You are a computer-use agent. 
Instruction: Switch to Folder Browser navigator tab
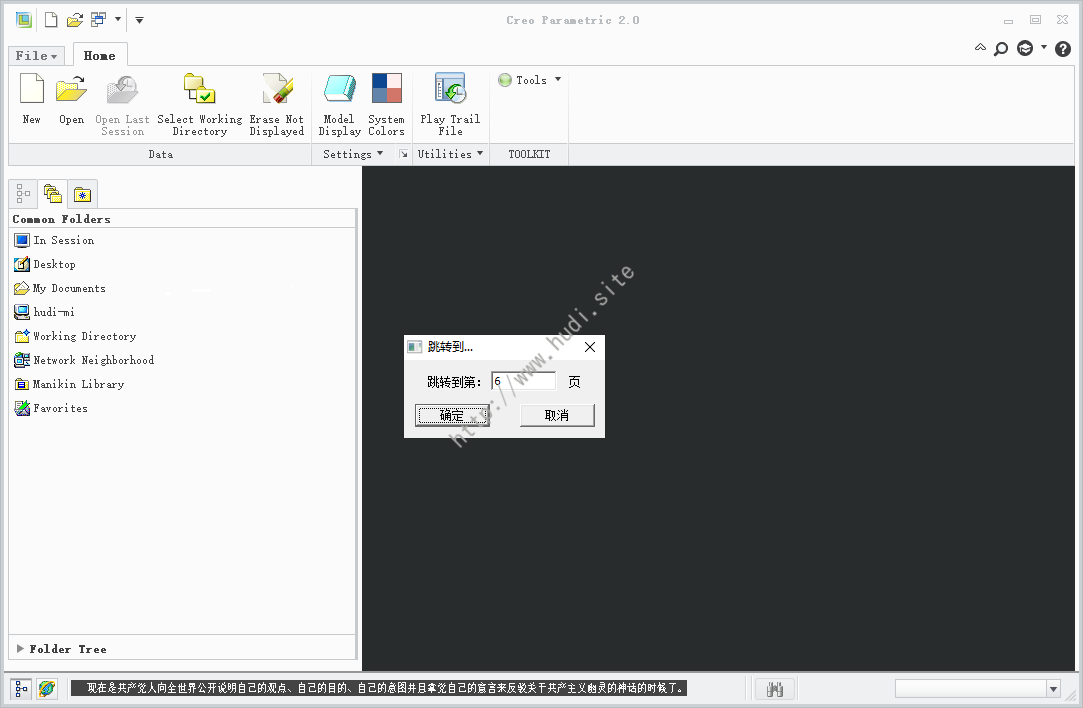[52, 194]
